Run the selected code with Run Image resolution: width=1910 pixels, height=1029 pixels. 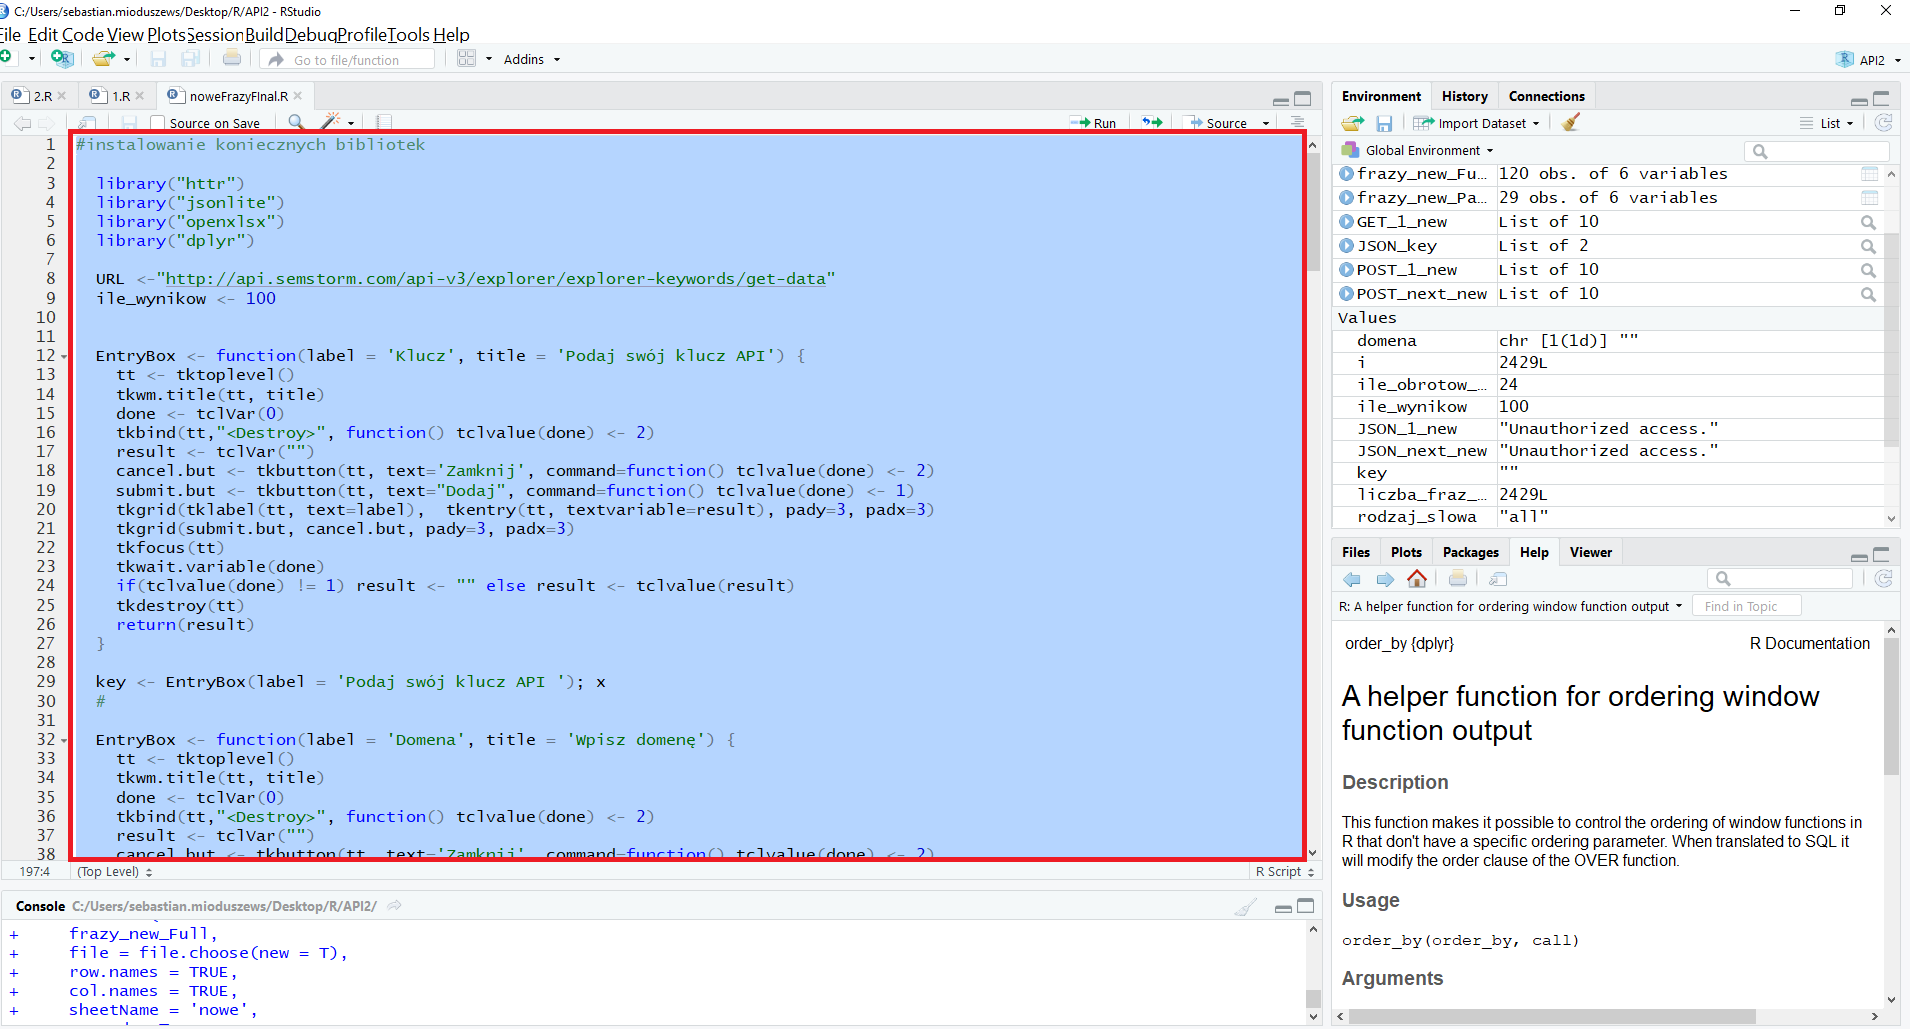(x=1094, y=123)
